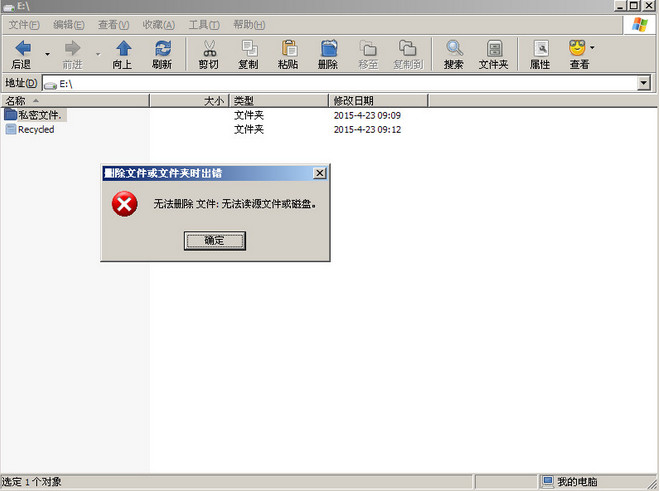The image size is (660, 491).
Task: Click 我的电脑 icon in status bar
Action: point(548,481)
